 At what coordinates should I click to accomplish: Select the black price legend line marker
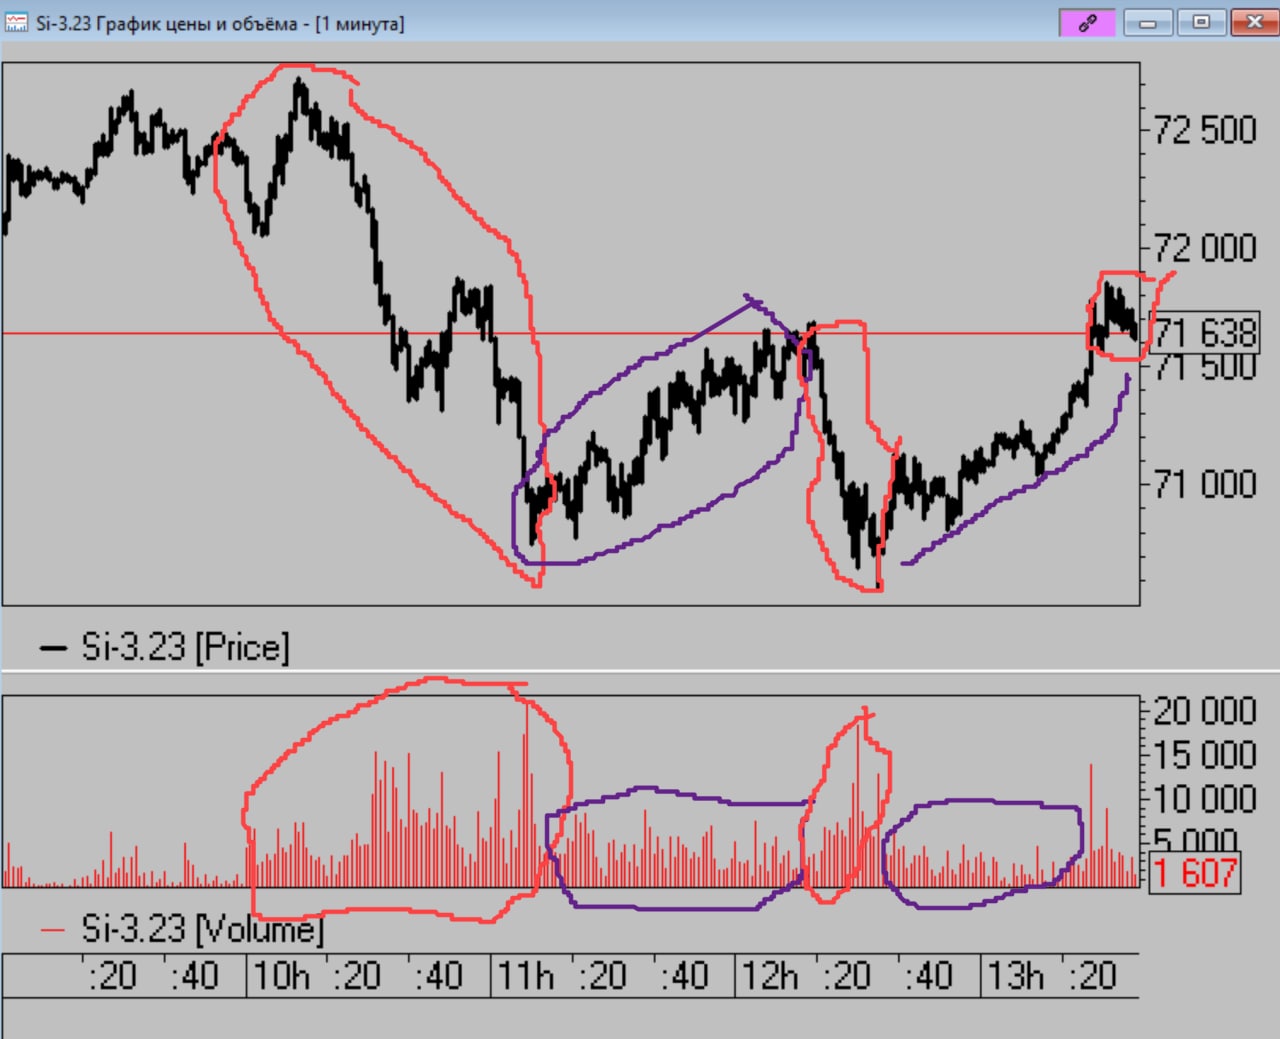point(53,649)
